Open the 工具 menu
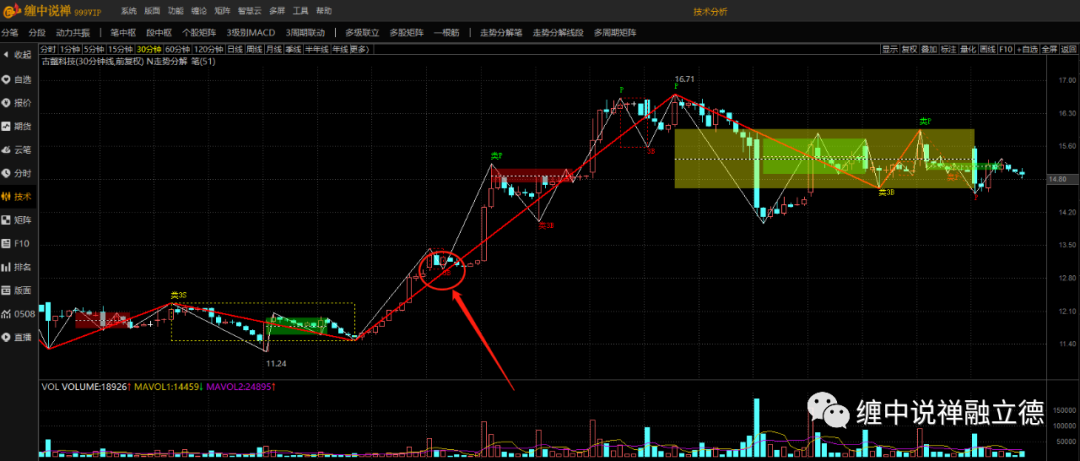The width and height of the screenshot is (1080, 461). [x=300, y=12]
